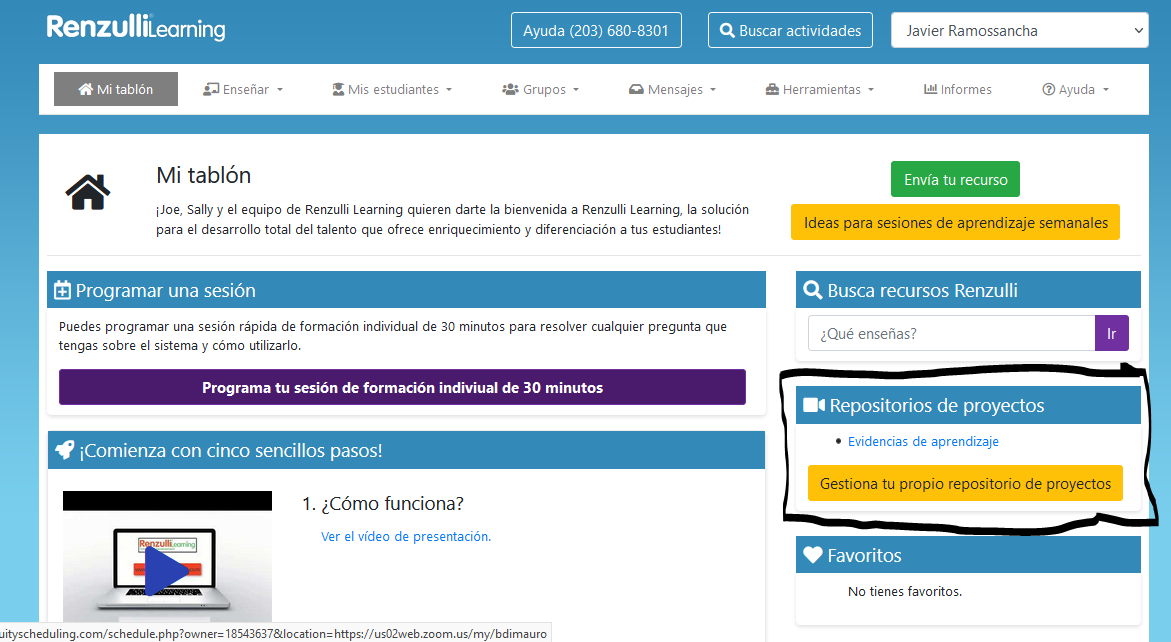Click the 'No tienes favoritos.' text
The height and width of the screenshot is (642, 1171).
click(x=905, y=591)
